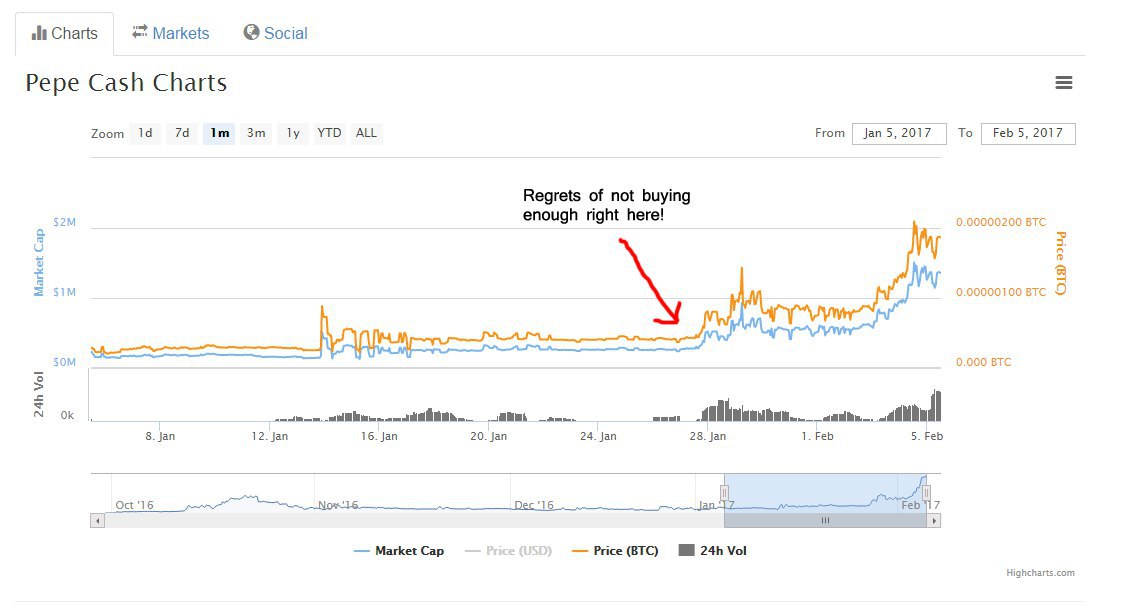Viewport: 1122px width, 608px height.
Task: Set zoom range to 7d
Action: click(x=182, y=133)
